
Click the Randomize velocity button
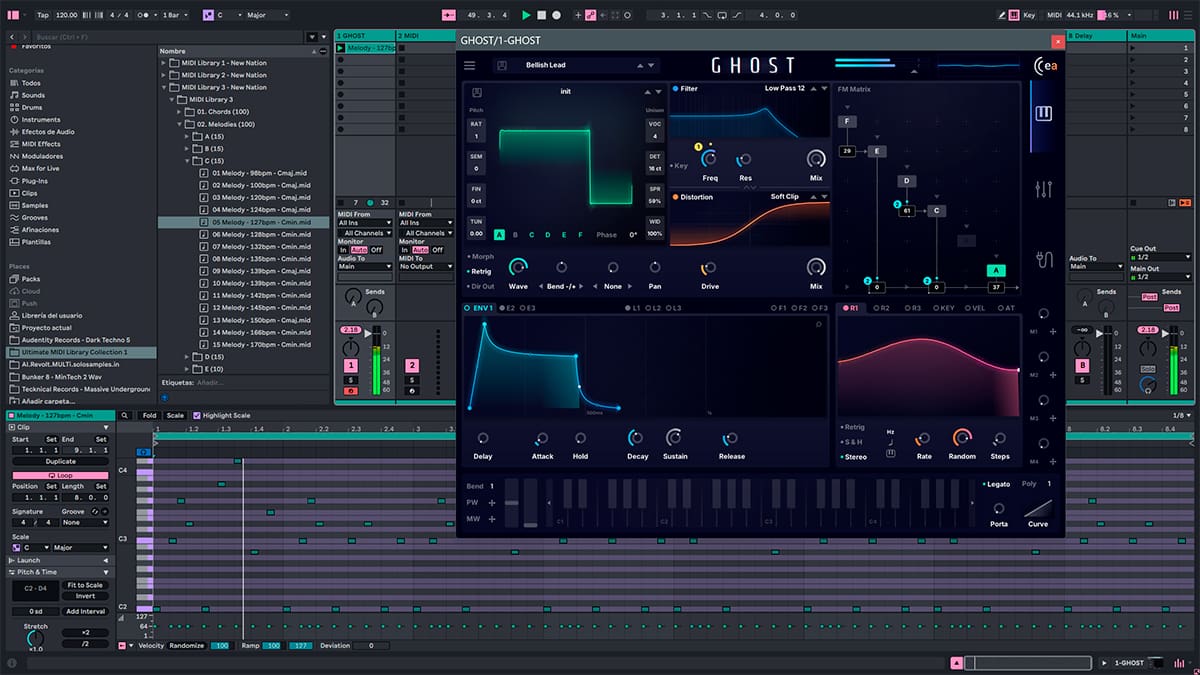pyautogui.click(x=186, y=646)
